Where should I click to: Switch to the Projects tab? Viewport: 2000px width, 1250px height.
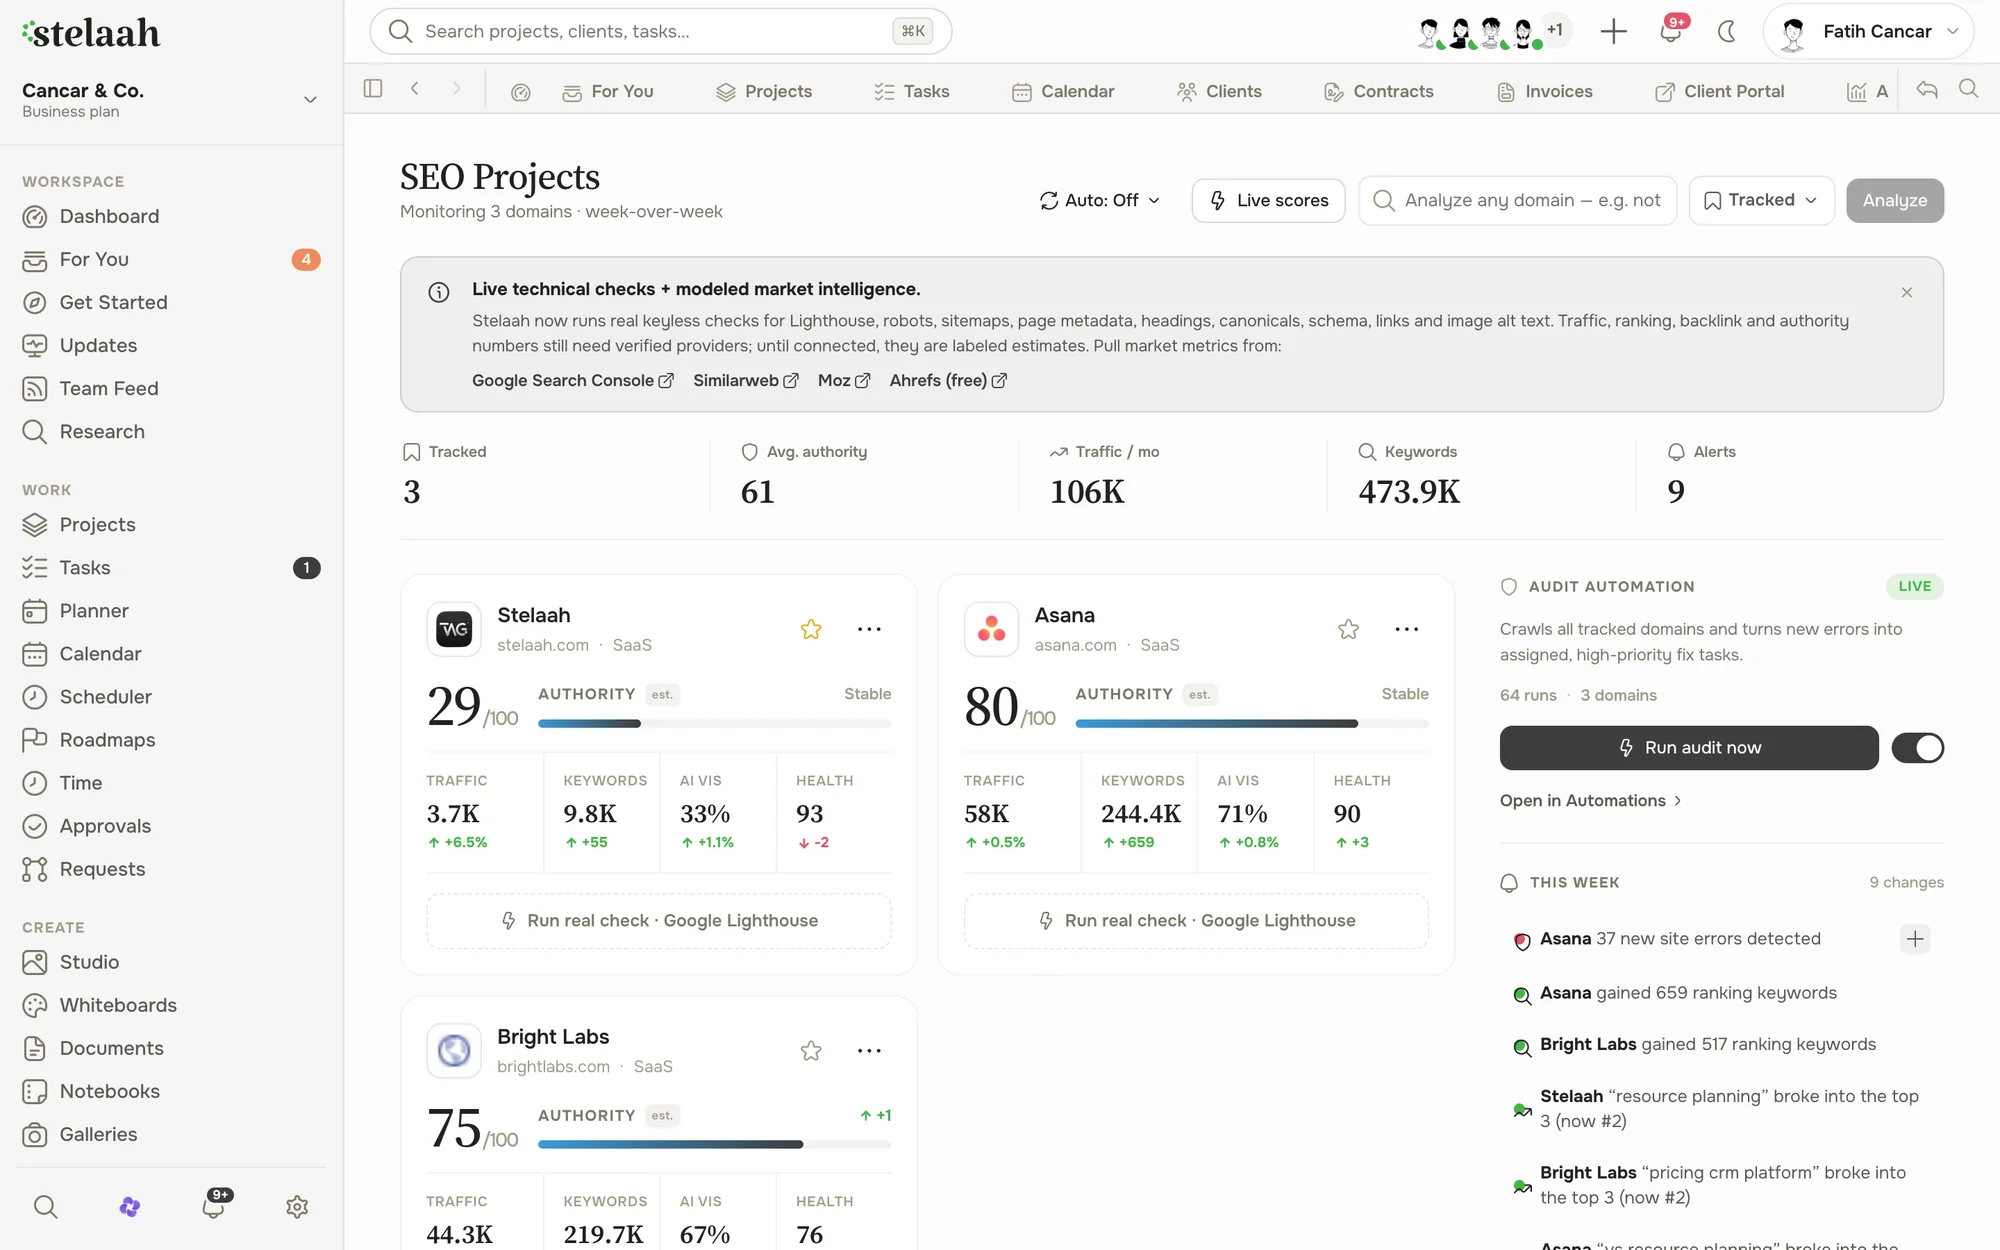click(x=764, y=92)
